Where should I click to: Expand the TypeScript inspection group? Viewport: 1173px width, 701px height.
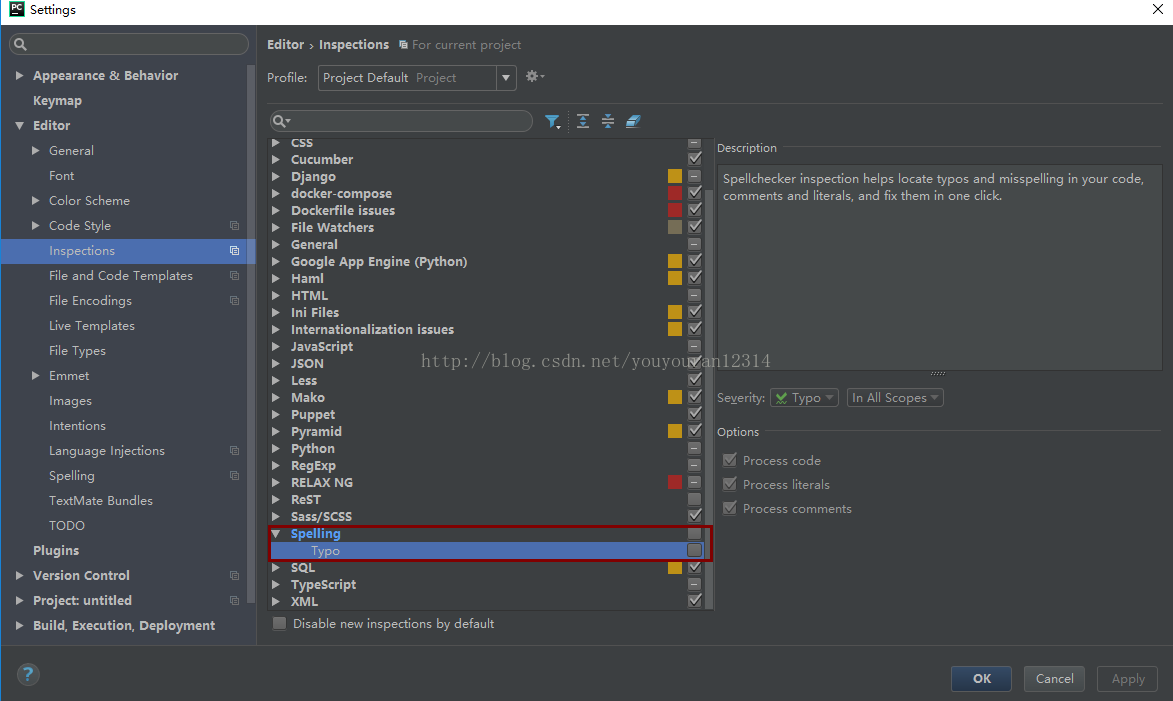(x=276, y=584)
